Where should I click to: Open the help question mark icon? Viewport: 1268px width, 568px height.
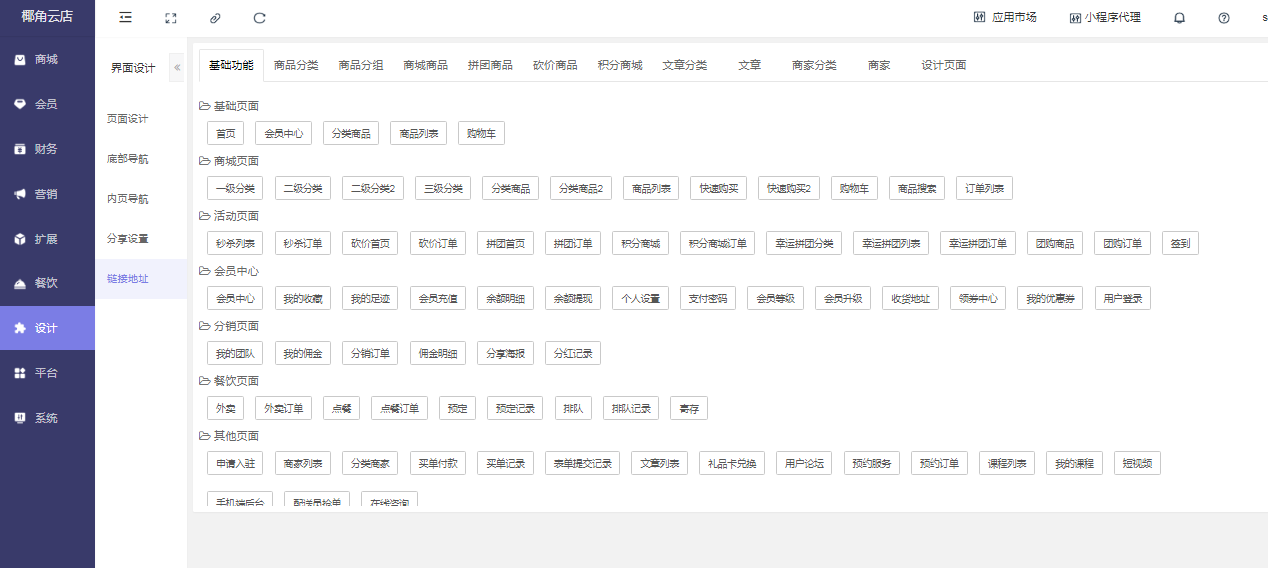click(1224, 18)
